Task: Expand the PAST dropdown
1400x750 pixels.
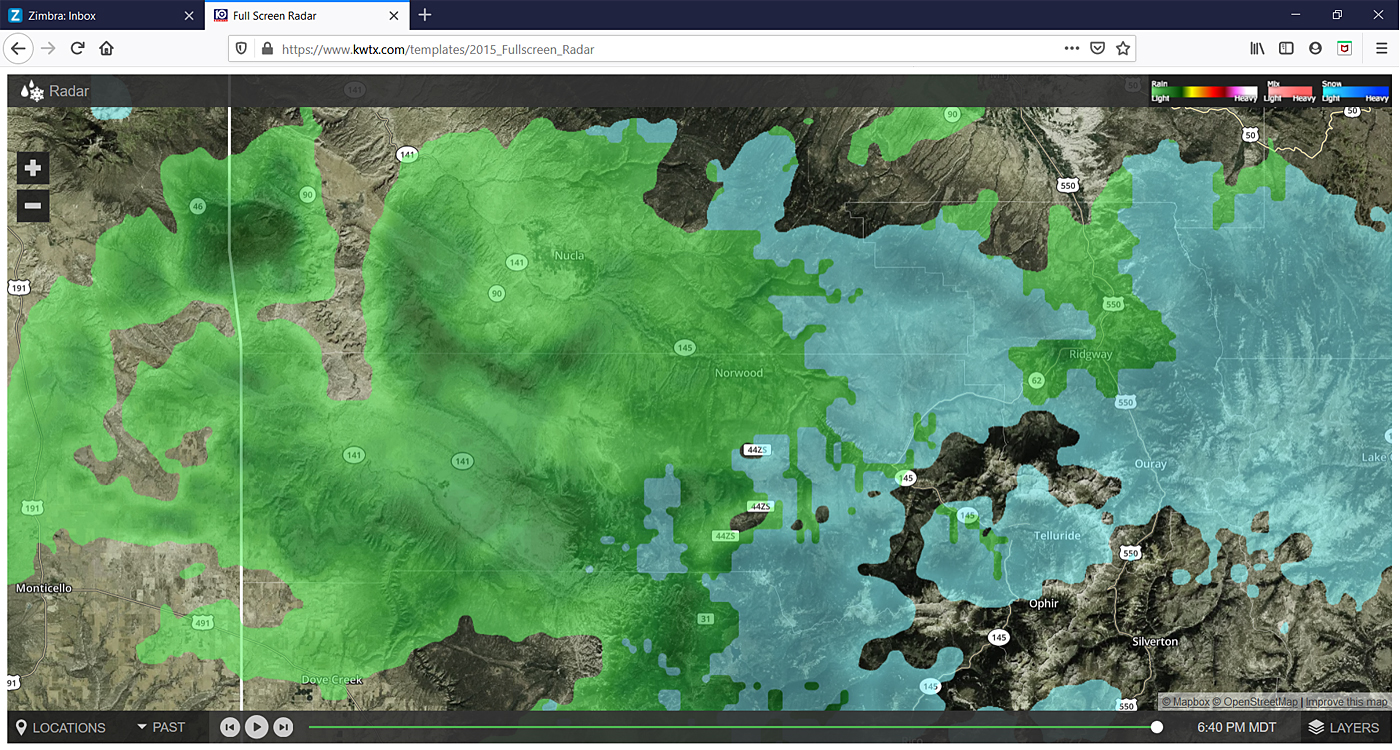Action: point(161,727)
